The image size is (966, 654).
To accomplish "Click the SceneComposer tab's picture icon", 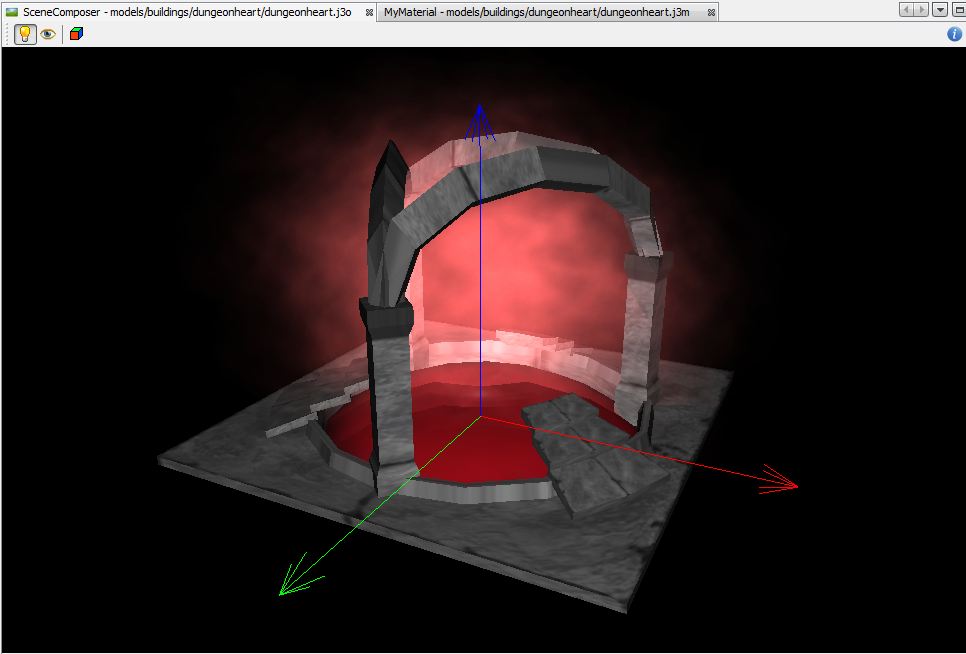I will click(x=12, y=11).
